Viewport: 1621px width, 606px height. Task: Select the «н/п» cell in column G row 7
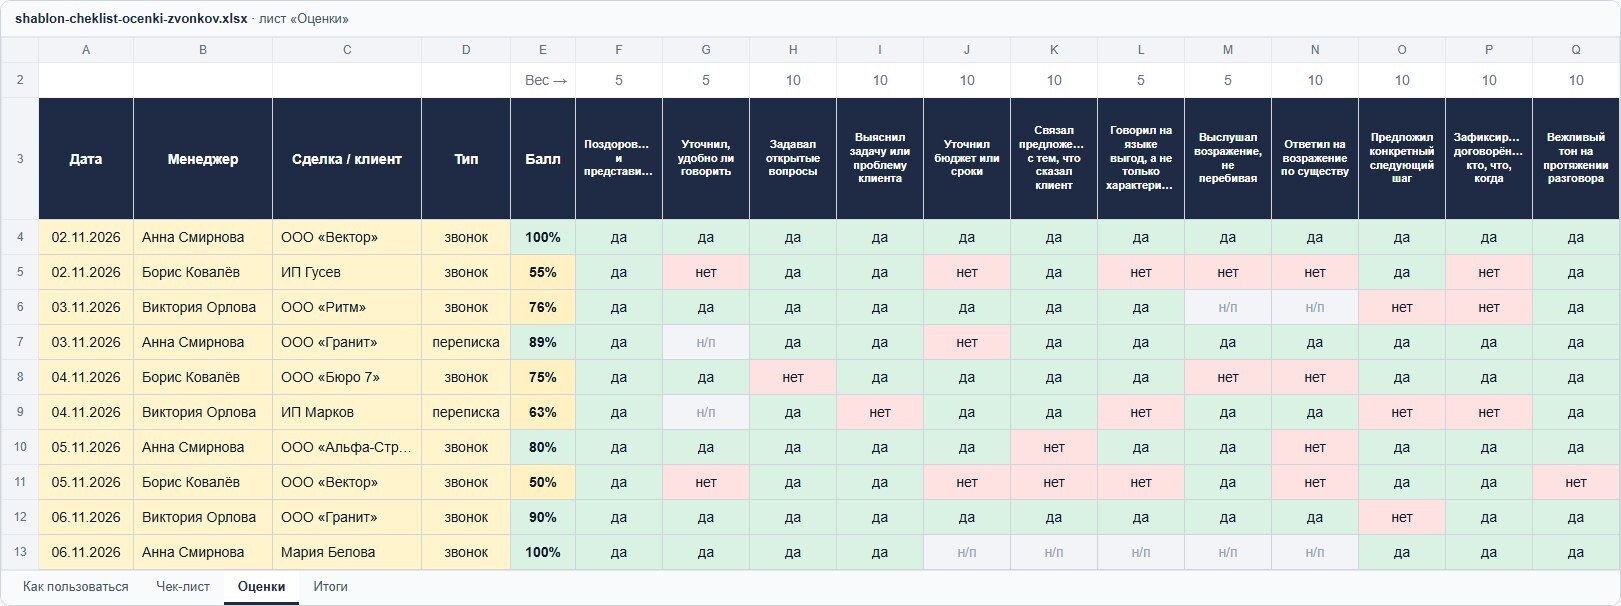point(706,342)
